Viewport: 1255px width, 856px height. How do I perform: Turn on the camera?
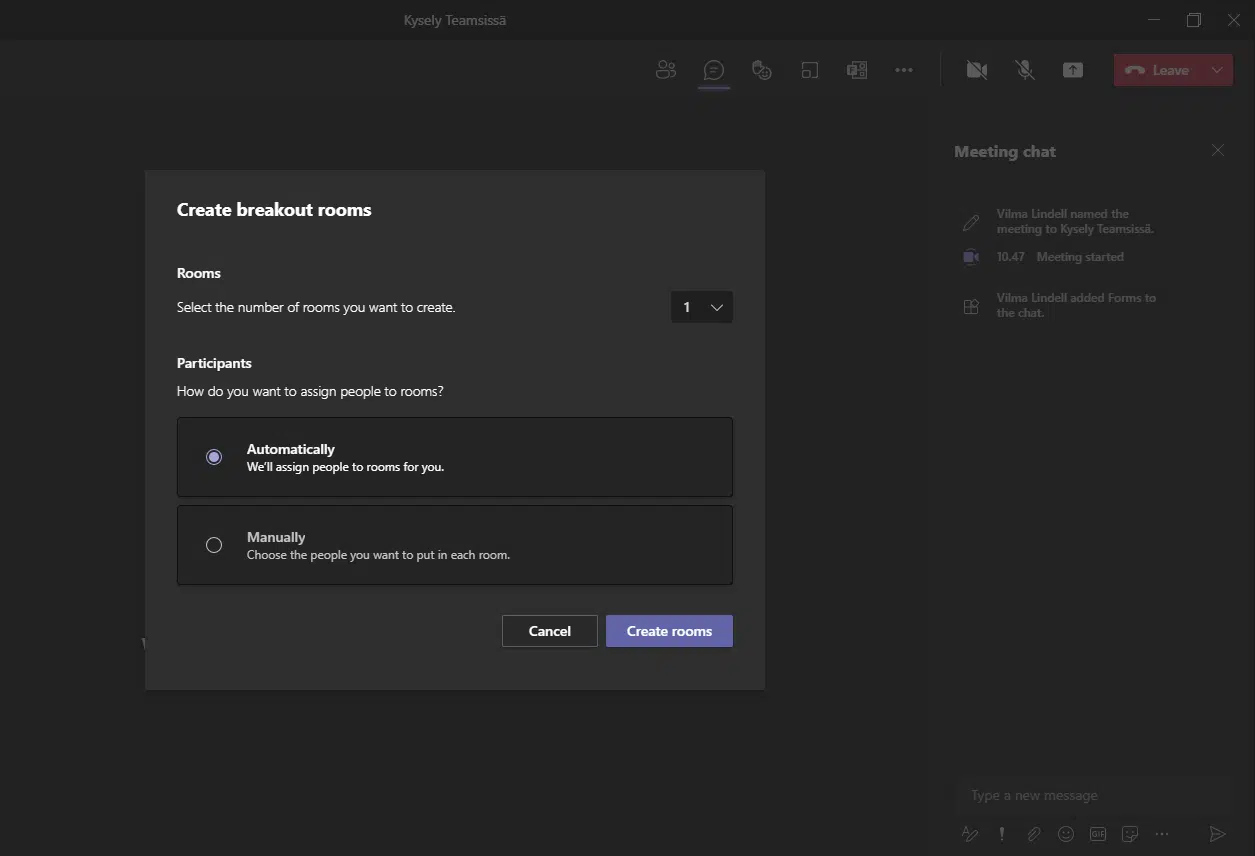(x=976, y=70)
